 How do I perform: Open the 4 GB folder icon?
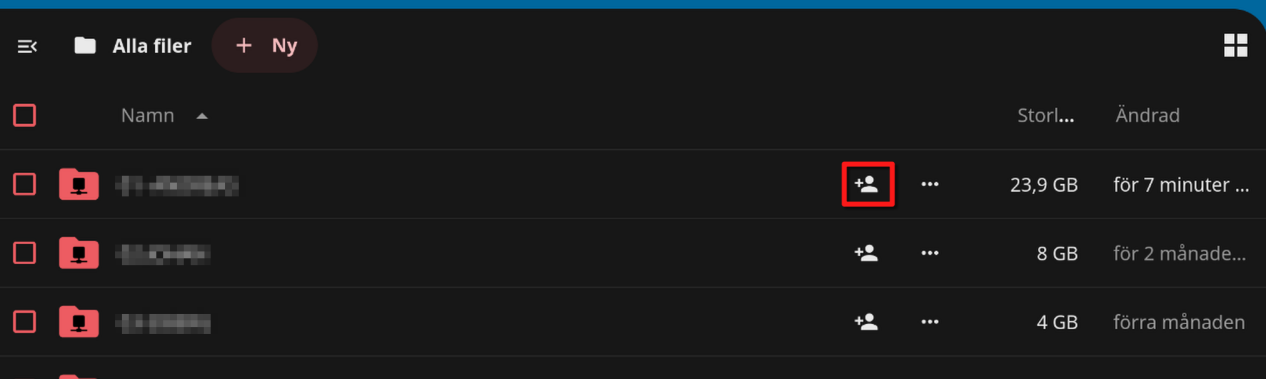(79, 322)
